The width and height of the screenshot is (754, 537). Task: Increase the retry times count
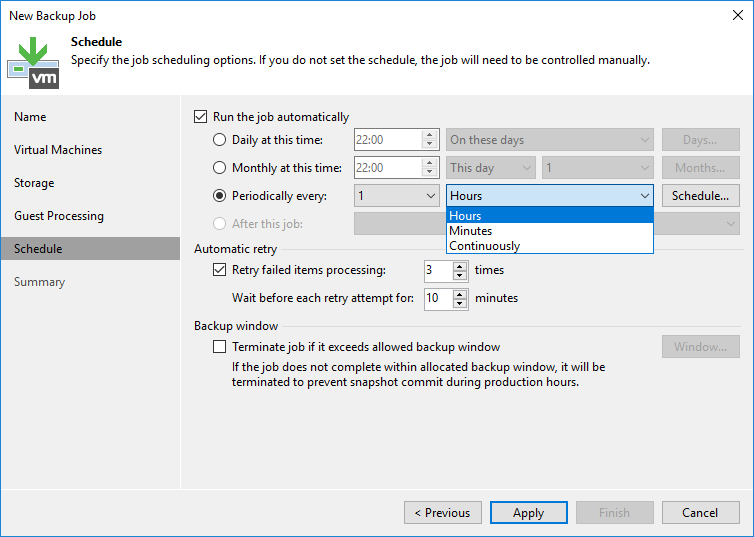pos(460,265)
